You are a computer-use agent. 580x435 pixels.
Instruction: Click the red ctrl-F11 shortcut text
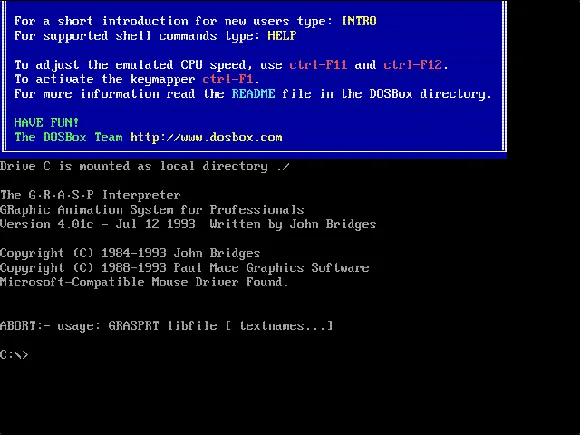pos(318,65)
